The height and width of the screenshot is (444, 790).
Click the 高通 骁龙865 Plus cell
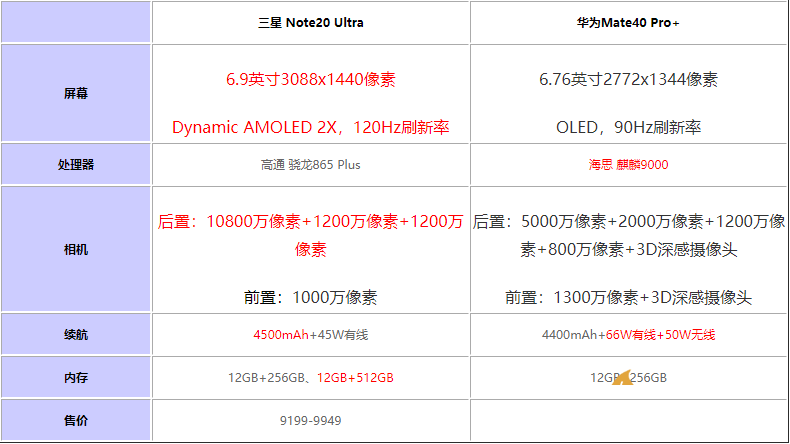coord(310,165)
